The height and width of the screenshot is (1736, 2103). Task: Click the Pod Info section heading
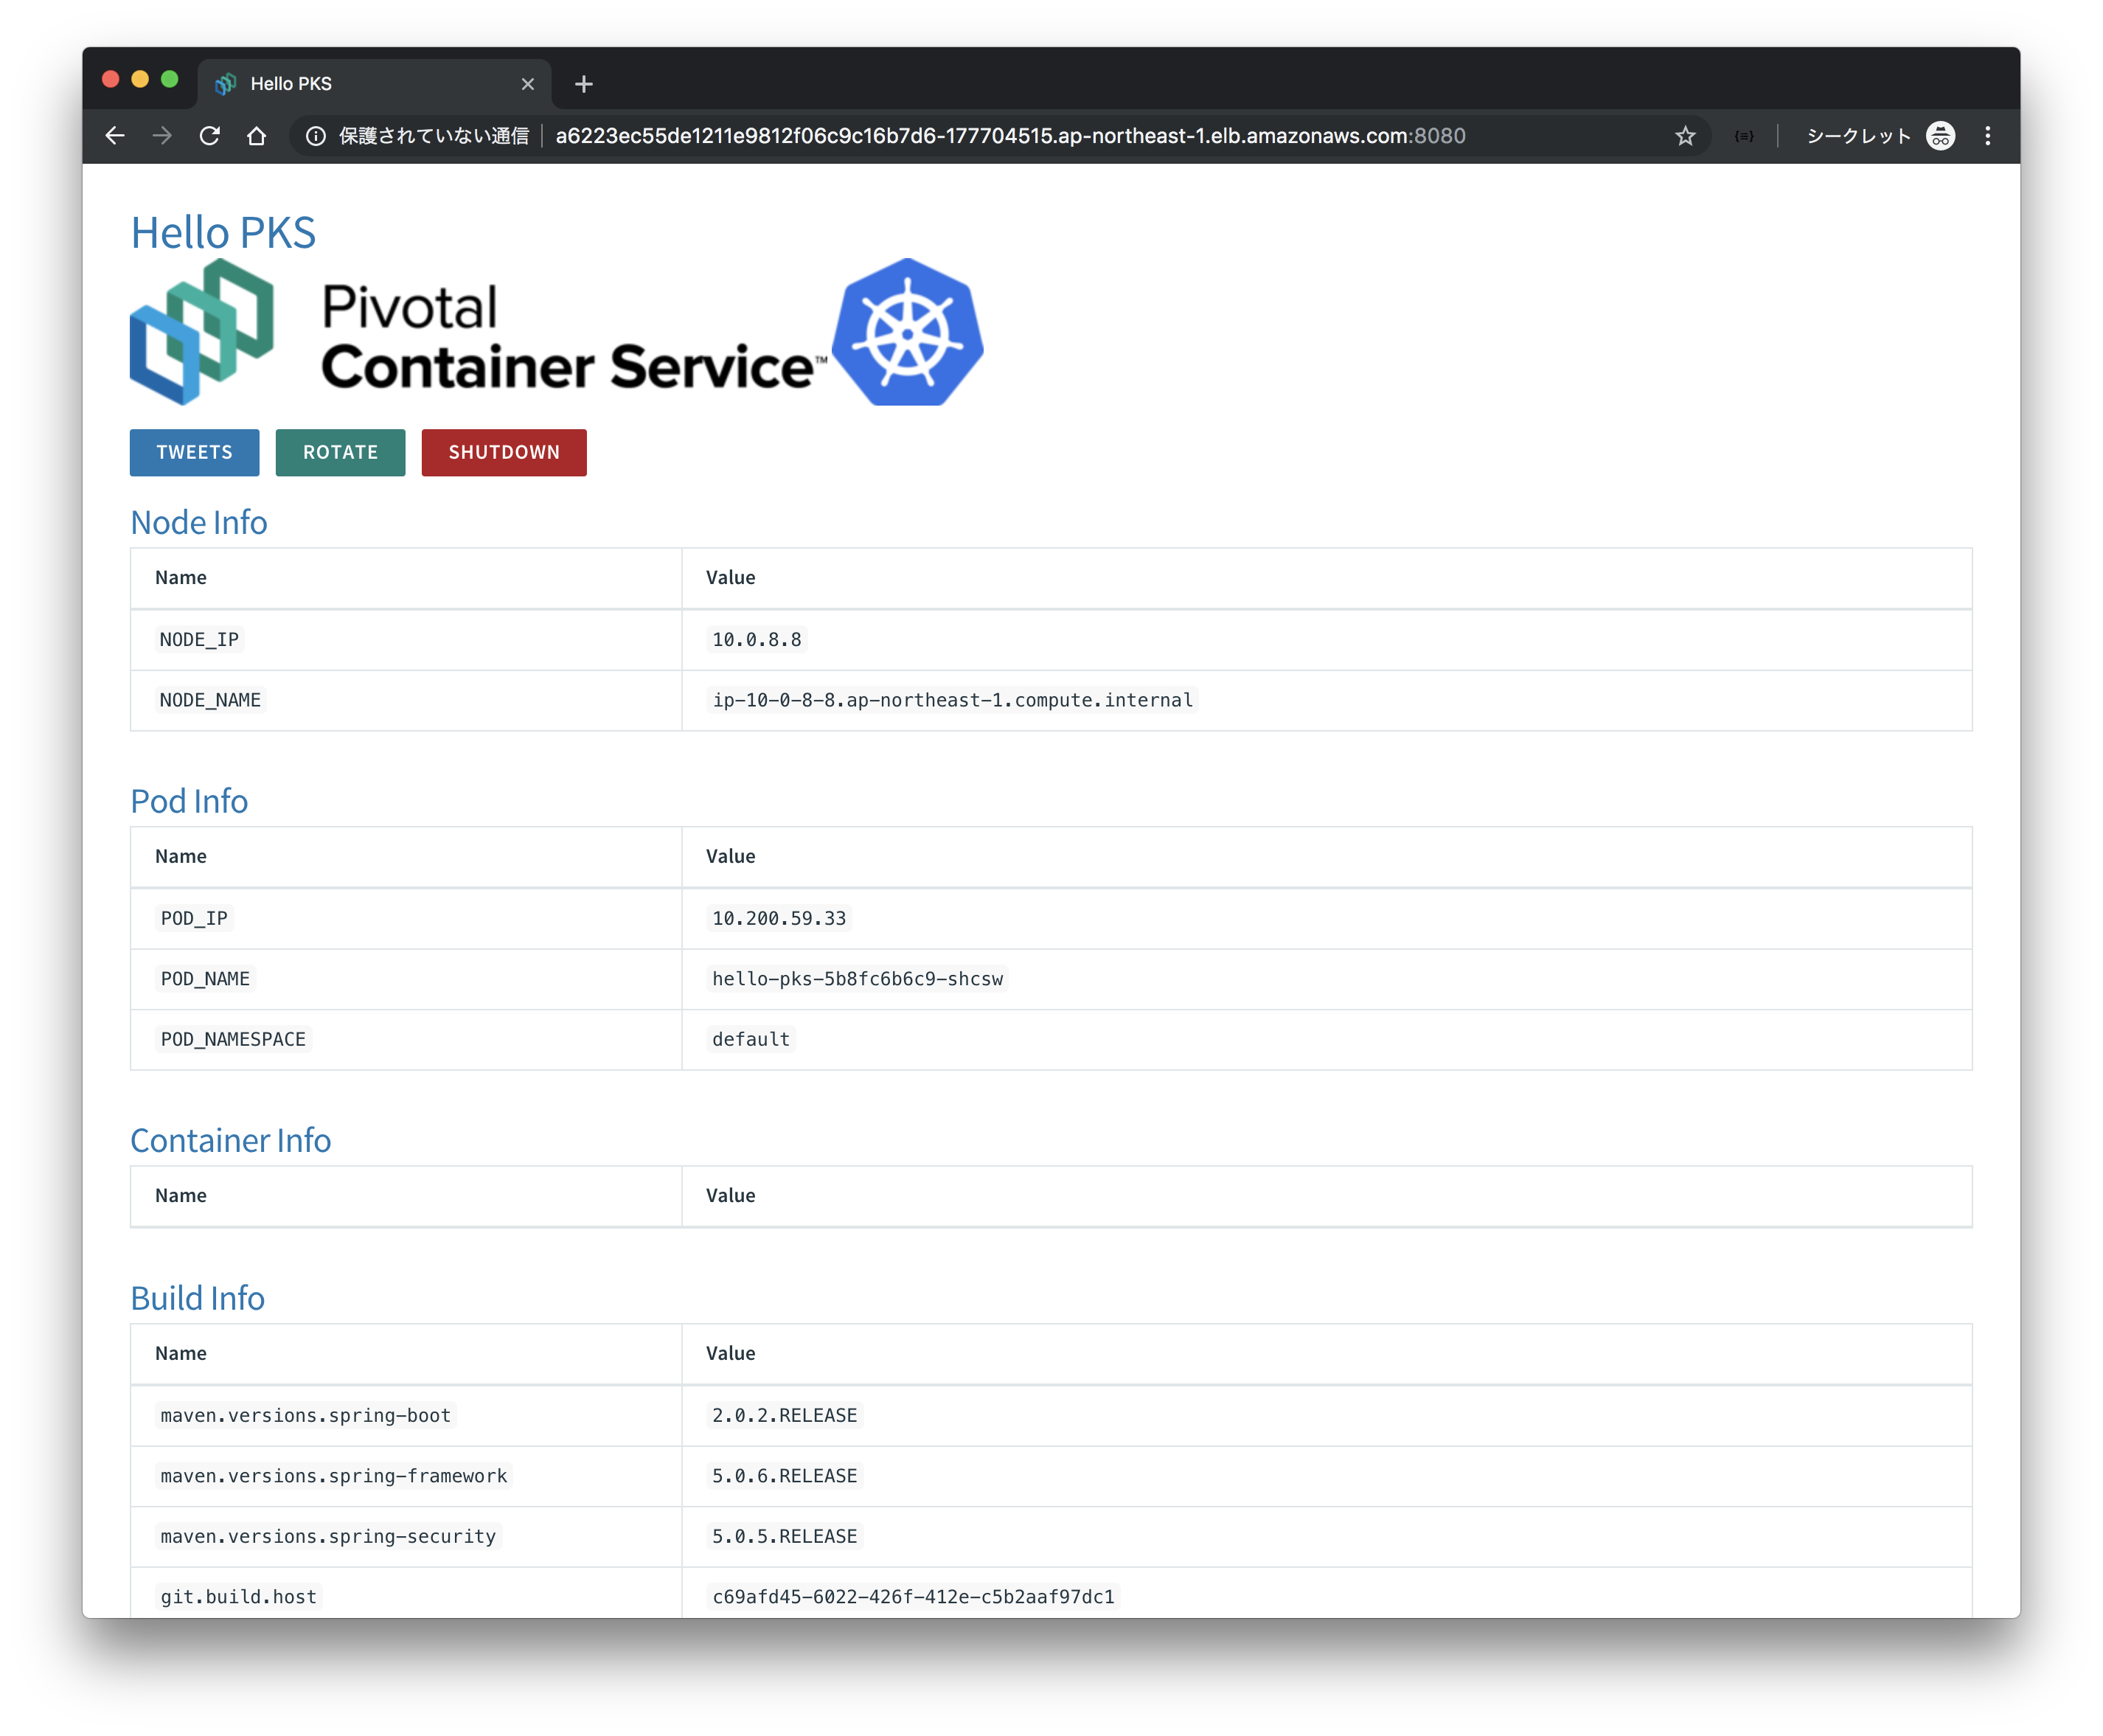point(189,802)
